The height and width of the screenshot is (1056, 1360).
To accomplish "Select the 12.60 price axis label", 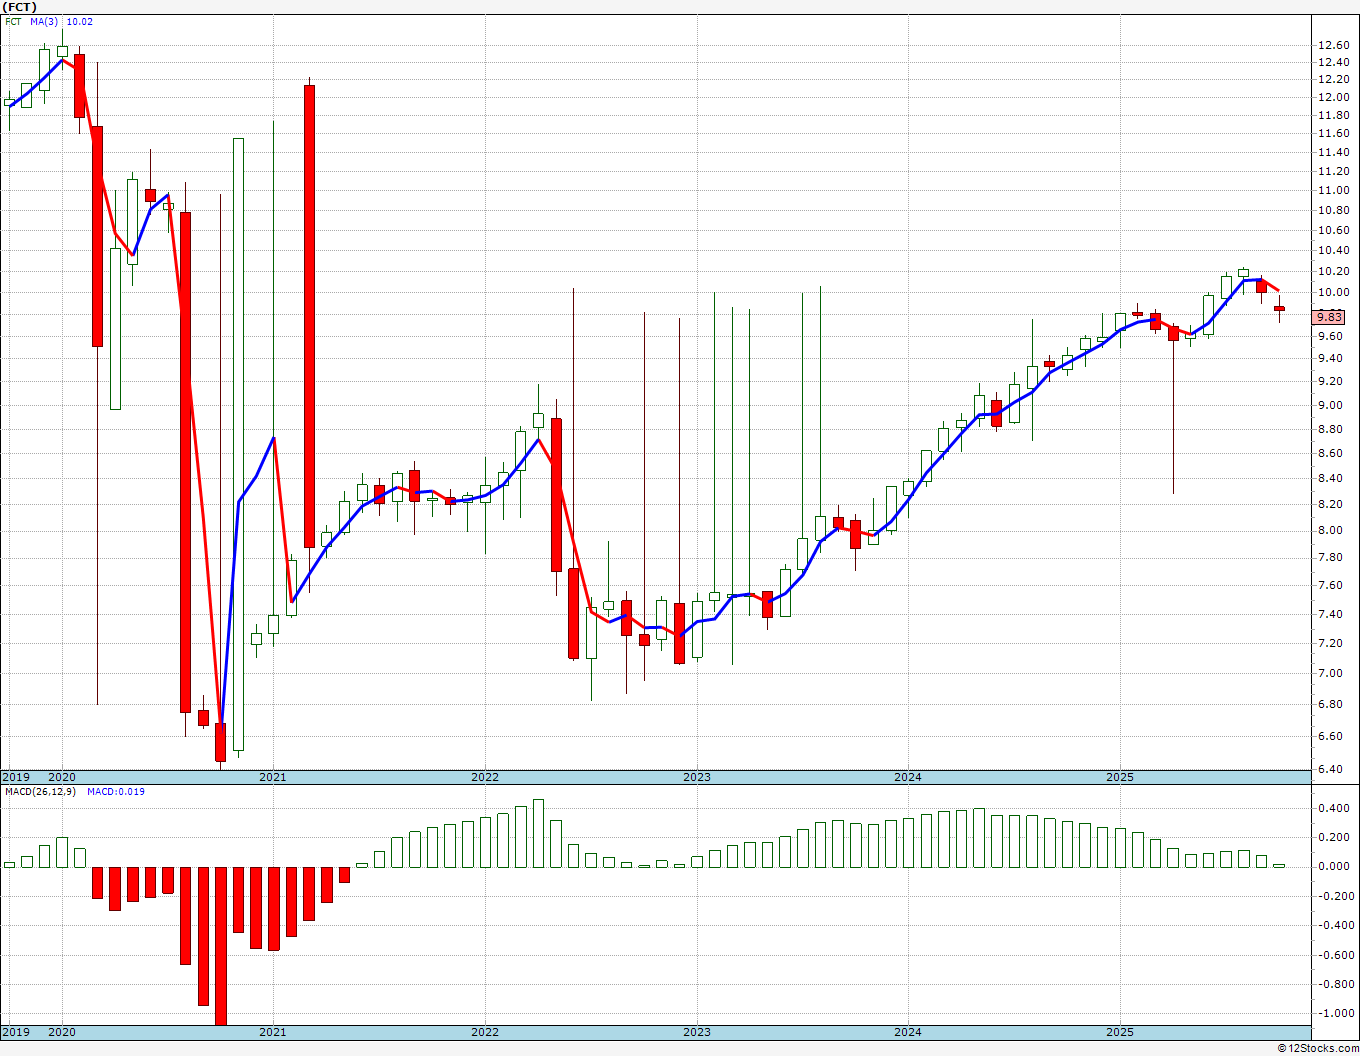I will point(1333,45).
